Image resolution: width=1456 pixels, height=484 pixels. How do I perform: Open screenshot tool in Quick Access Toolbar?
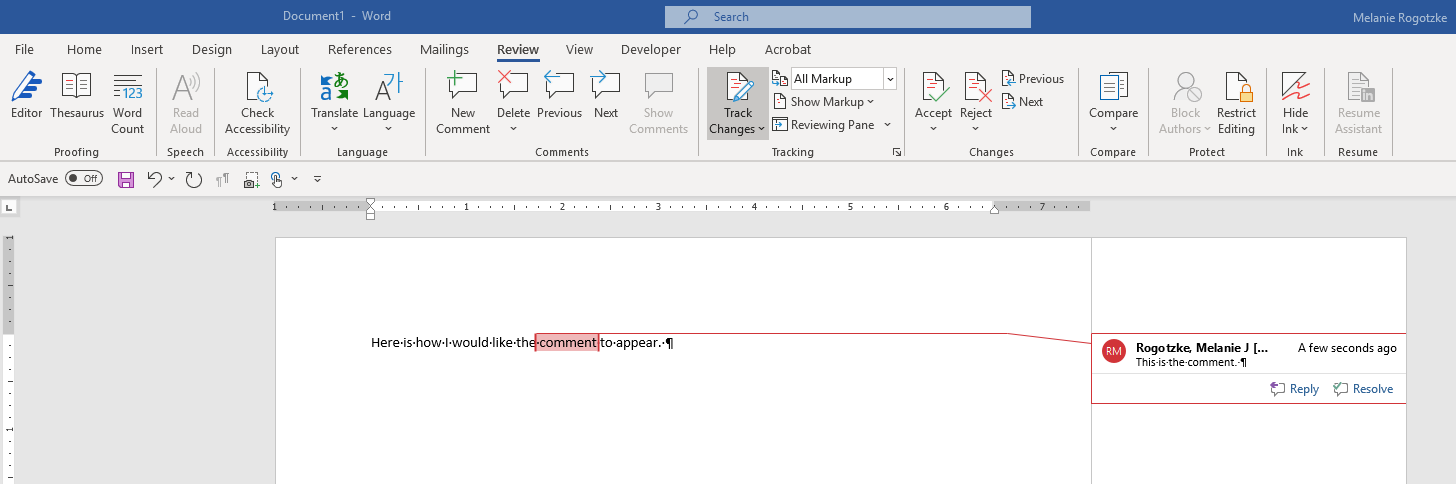pos(252,179)
